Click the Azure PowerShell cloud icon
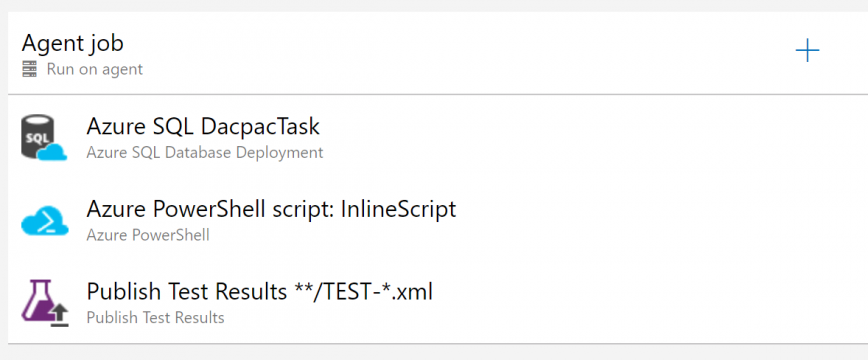 45,220
